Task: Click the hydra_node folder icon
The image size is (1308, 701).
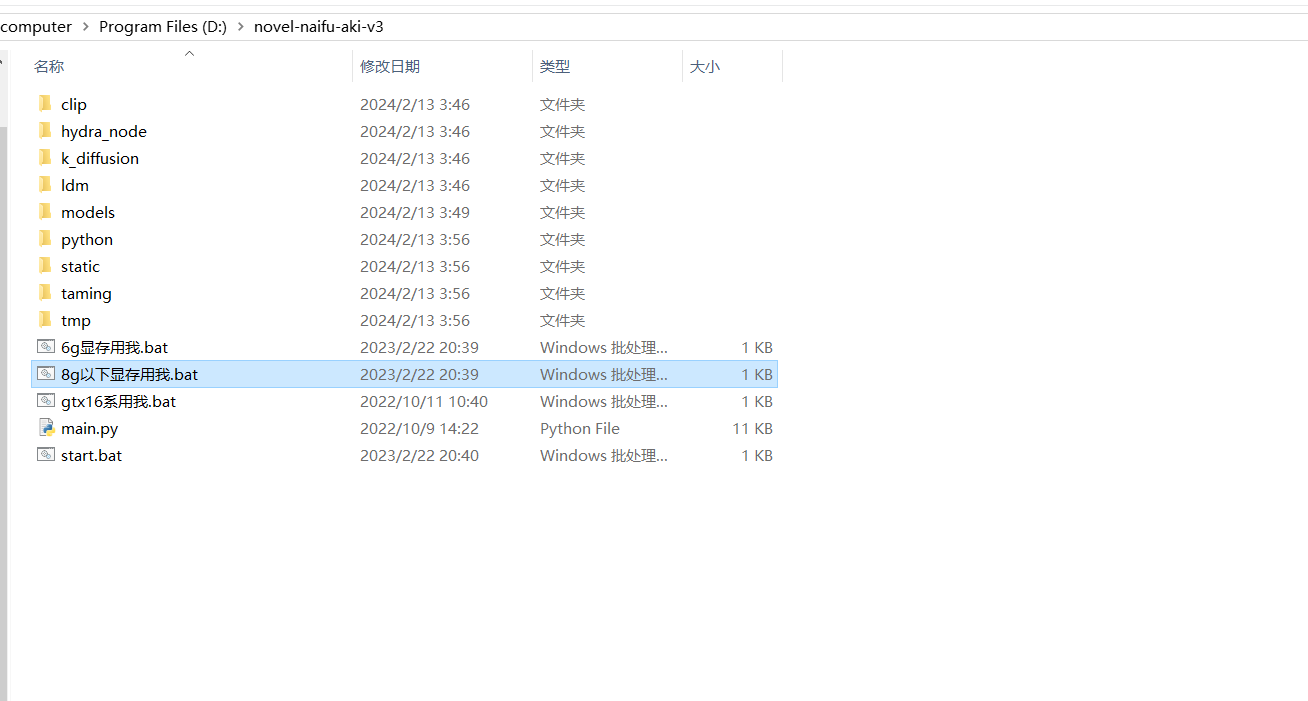Action: (45, 131)
